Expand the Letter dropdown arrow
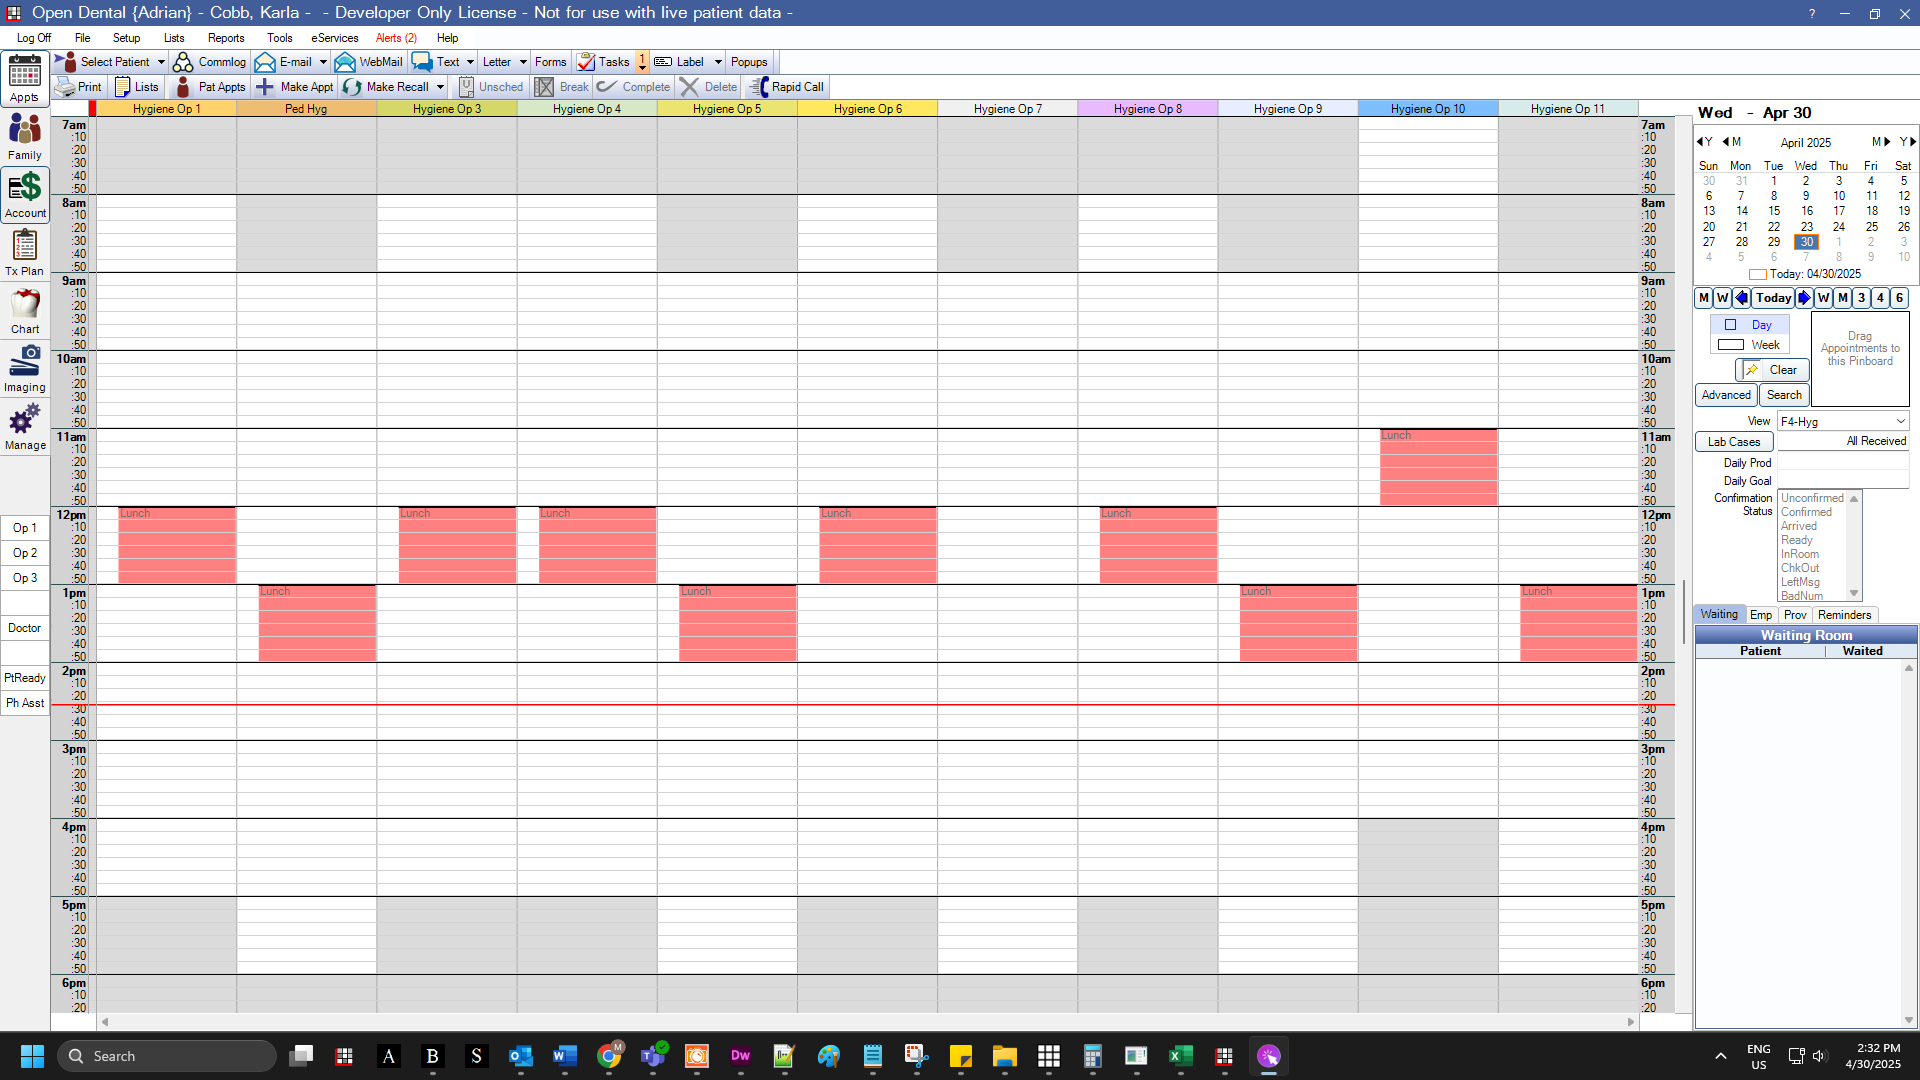The width and height of the screenshot is (1920, 1080). coord(523,62)
